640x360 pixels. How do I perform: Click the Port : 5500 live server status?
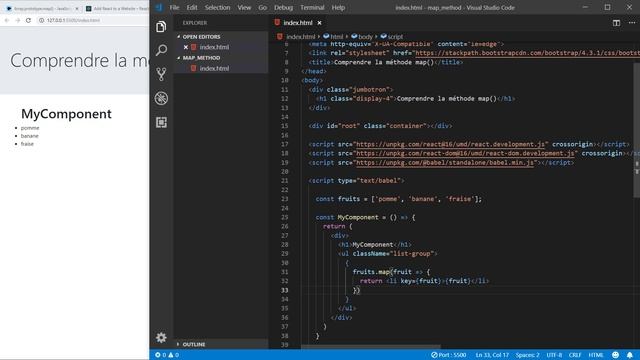pos(449,355)
